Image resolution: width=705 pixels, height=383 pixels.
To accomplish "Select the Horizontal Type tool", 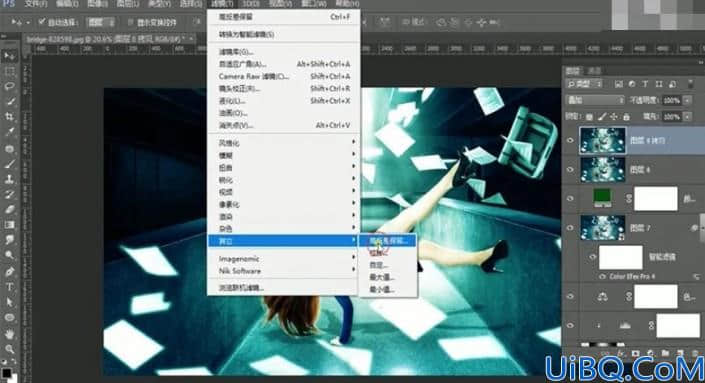I will point(9,287).
